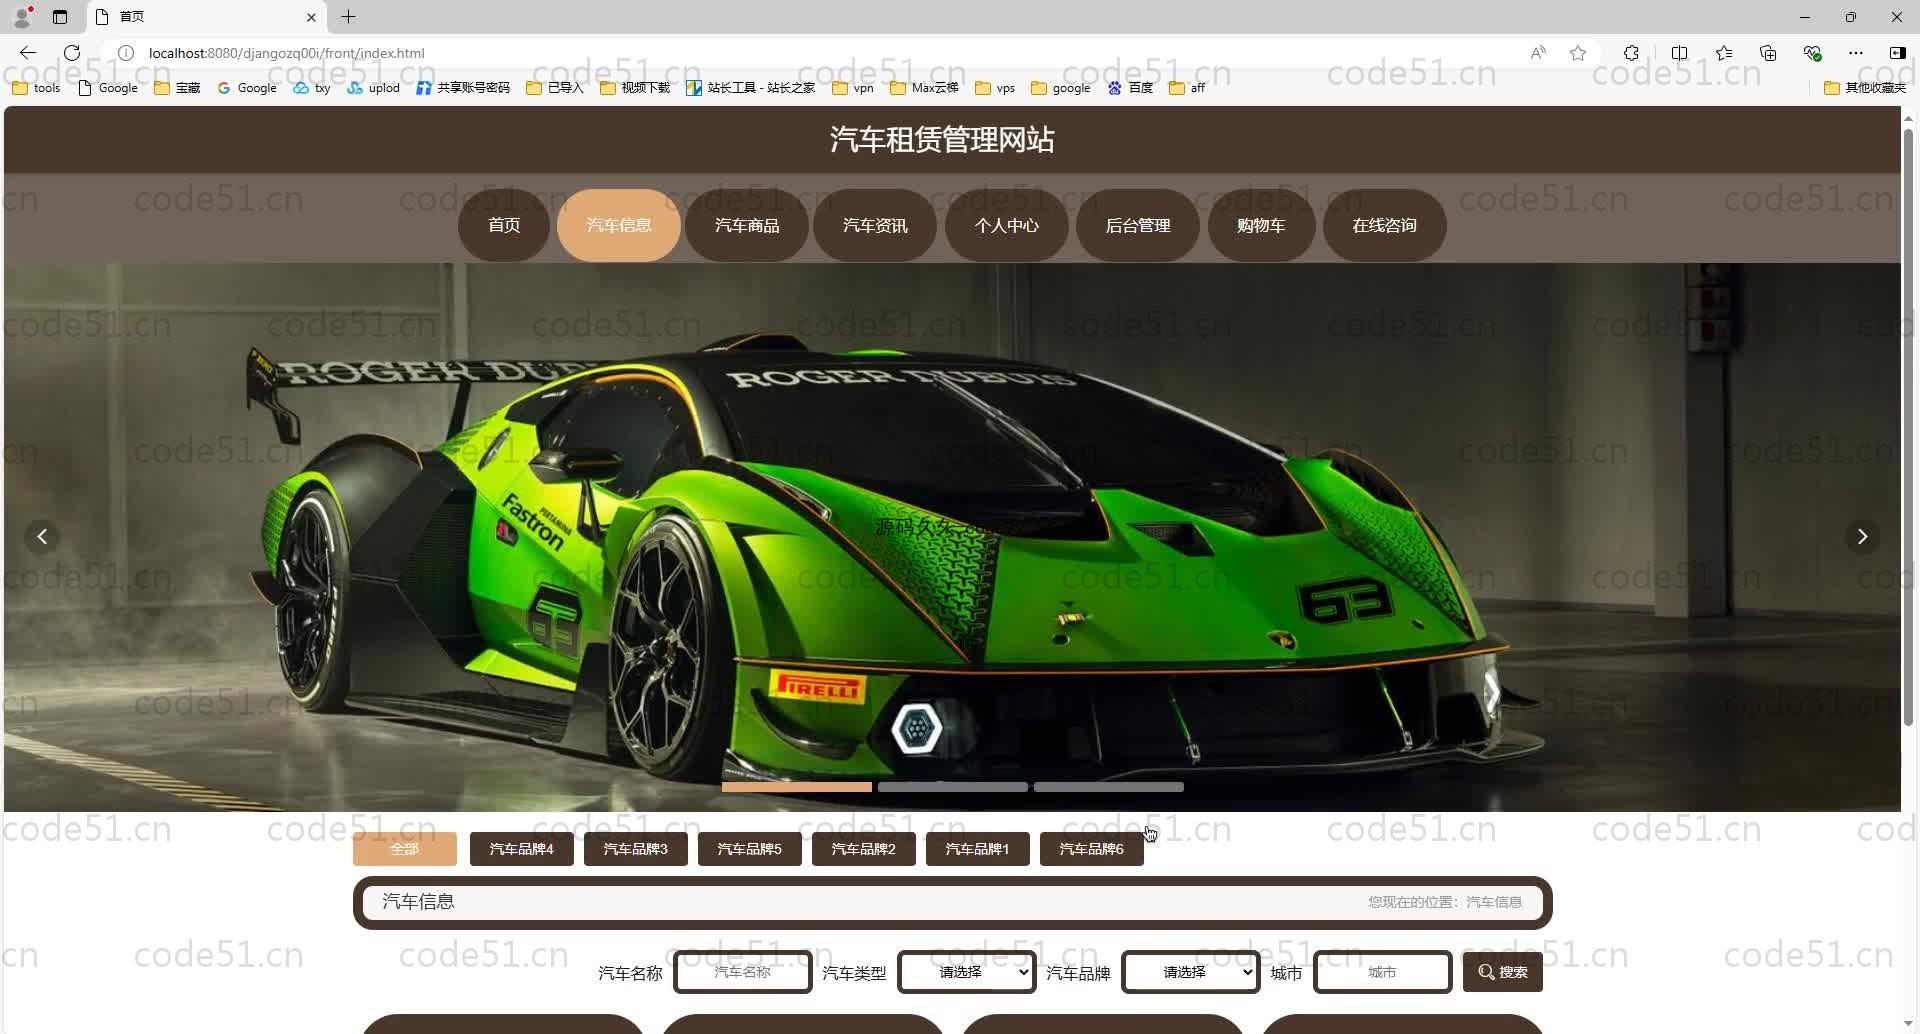Go to 首页 navigation item
Viewport: 1920px width, 1034px height.
pos(504,225)
